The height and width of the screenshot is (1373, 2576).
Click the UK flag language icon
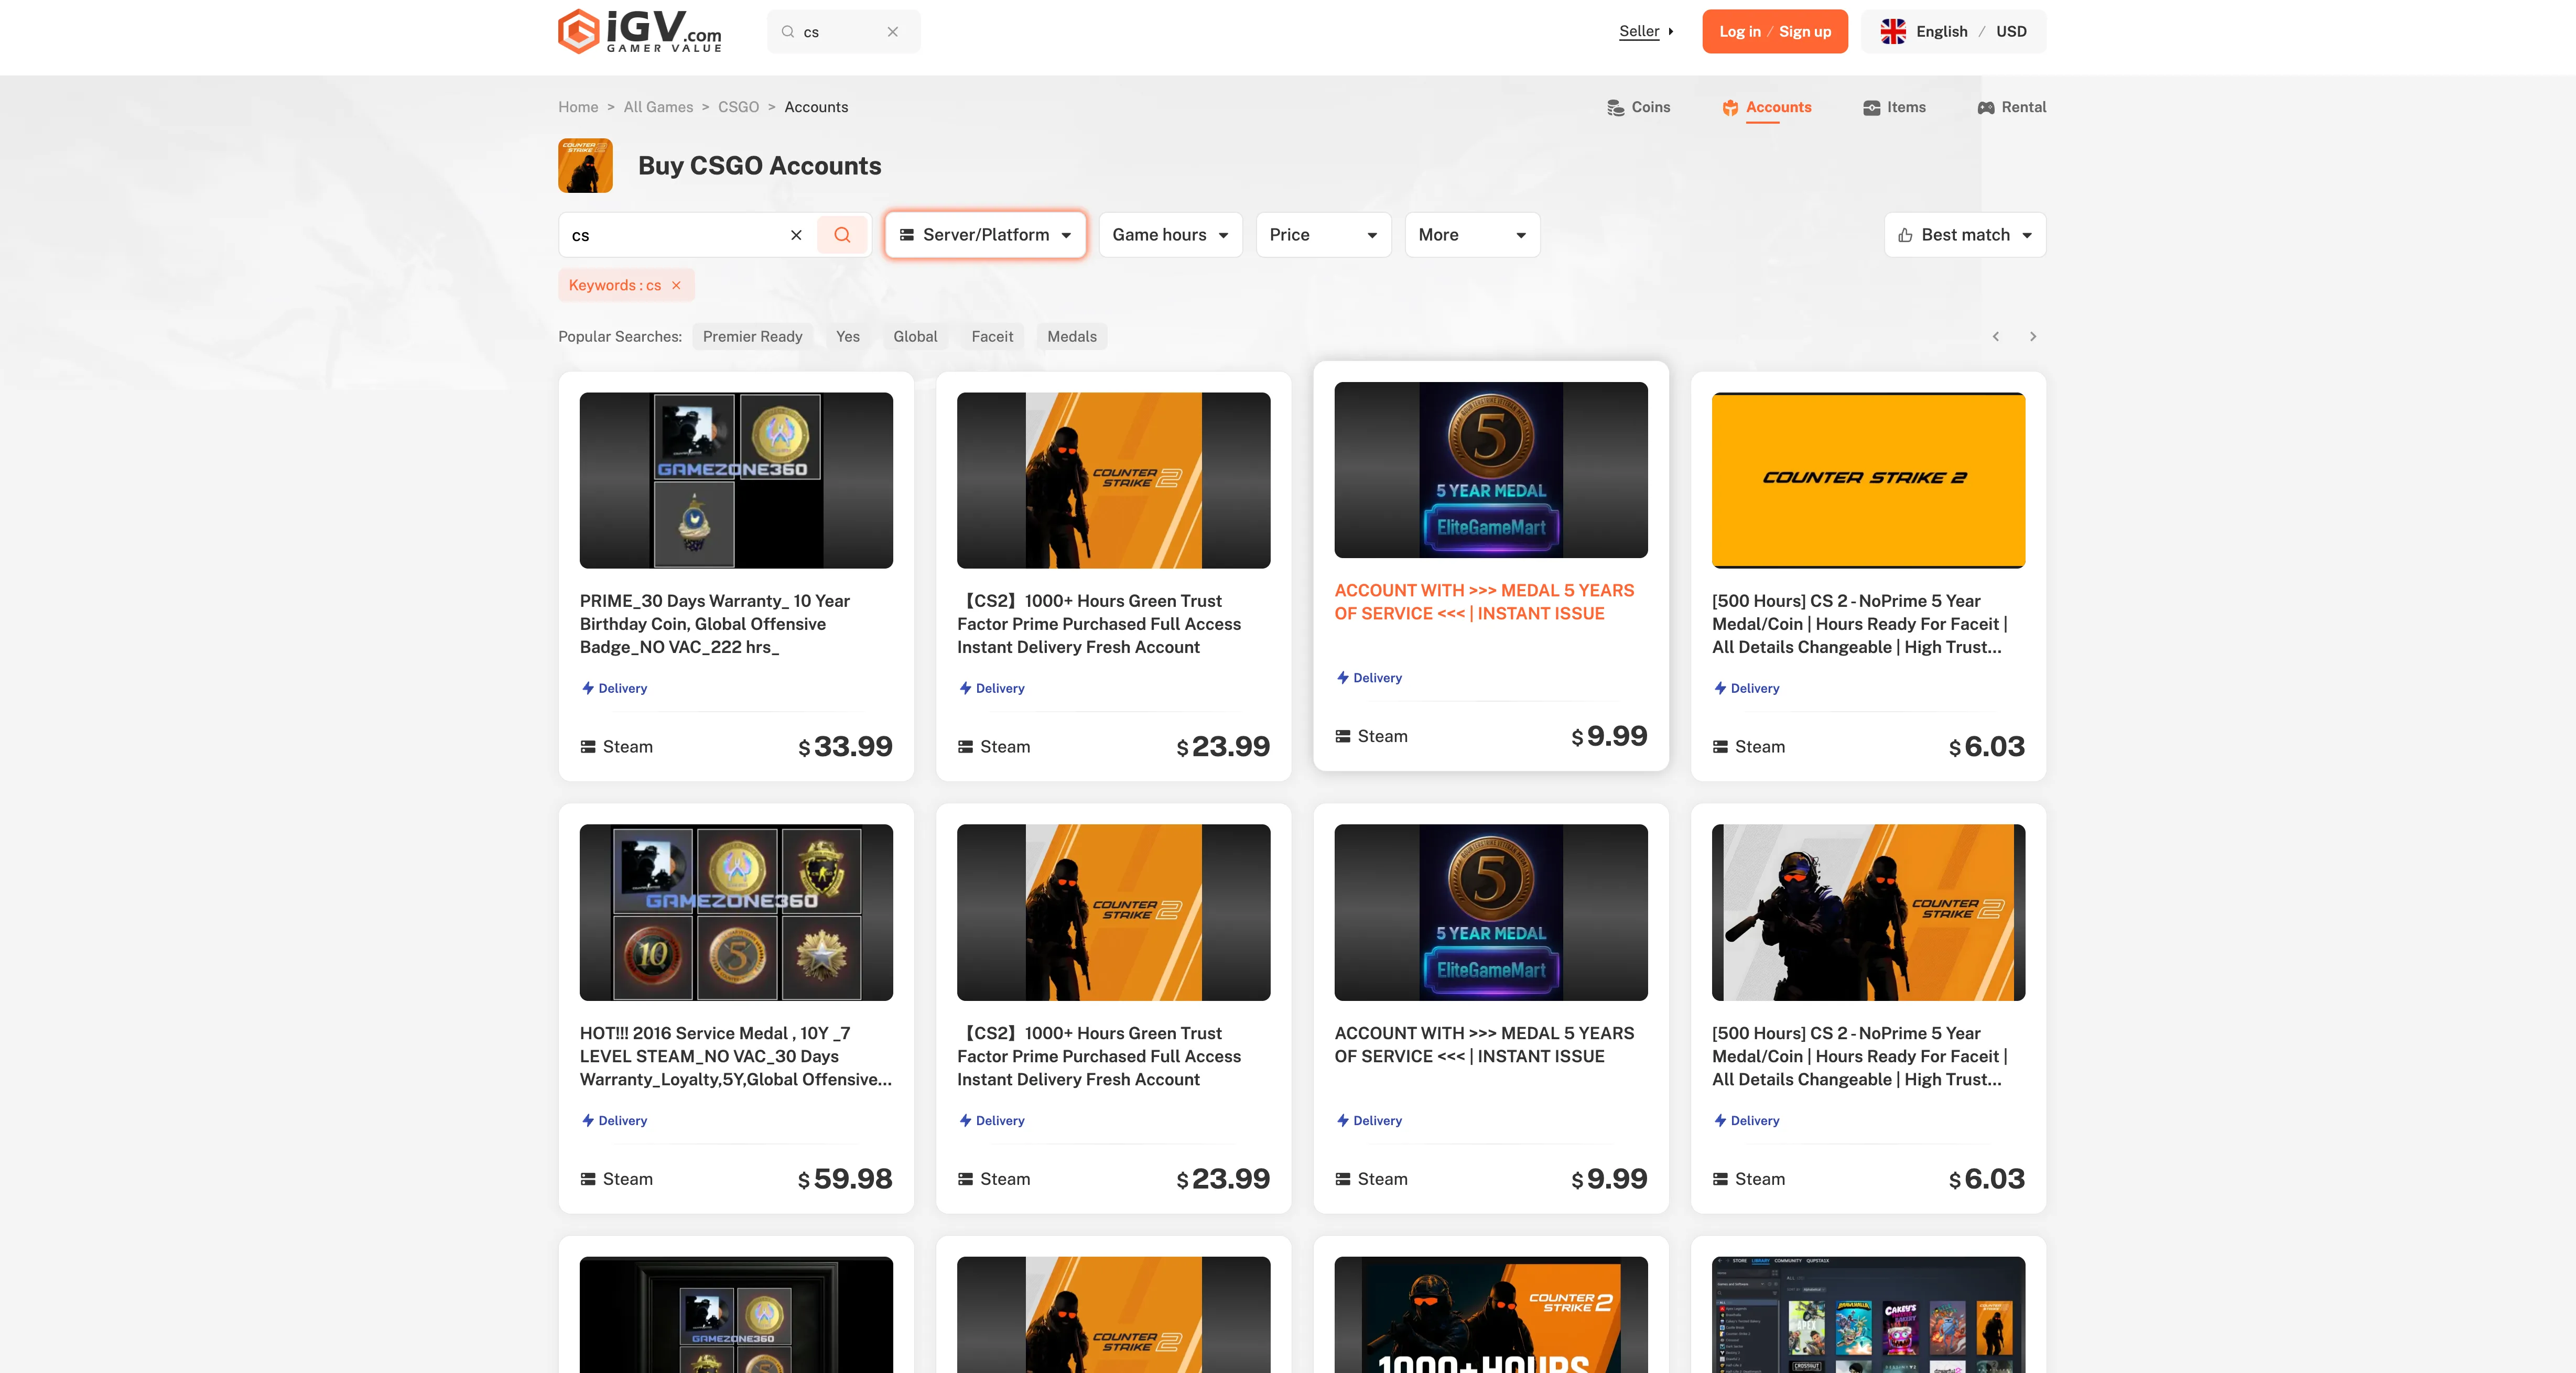click(x=1893, y=31)
